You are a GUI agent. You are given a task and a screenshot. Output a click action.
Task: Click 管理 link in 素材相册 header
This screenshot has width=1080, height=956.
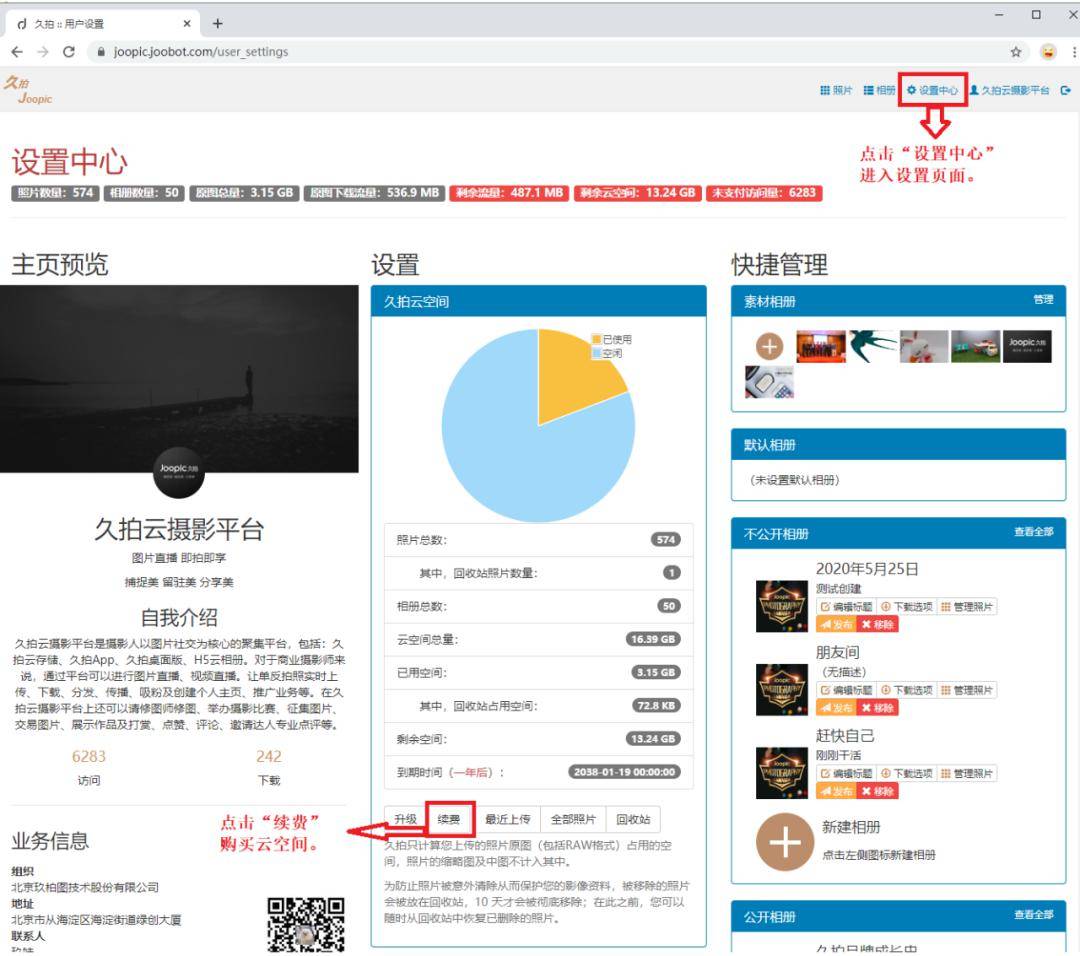[x=1043, y=299]
